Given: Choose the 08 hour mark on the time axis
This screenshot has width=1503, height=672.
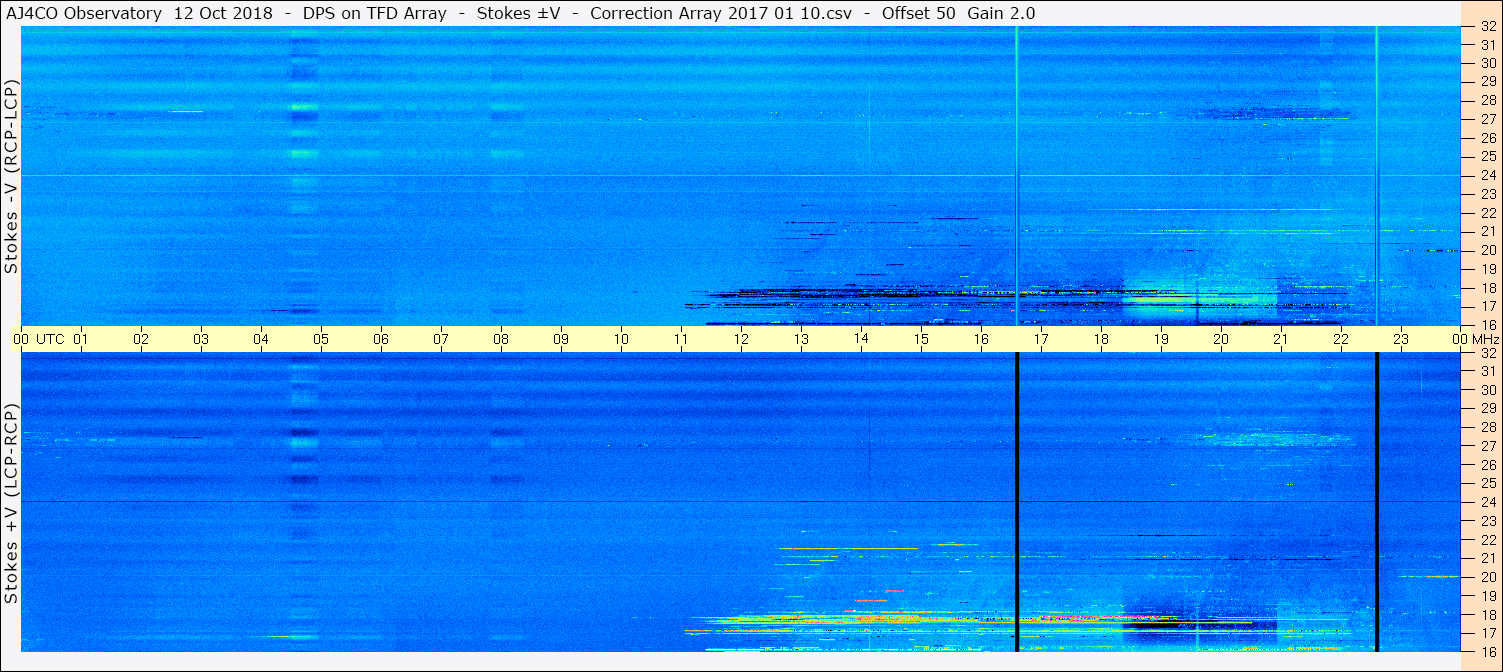Looking at the screenshot, I should click(x=501, y=339).
